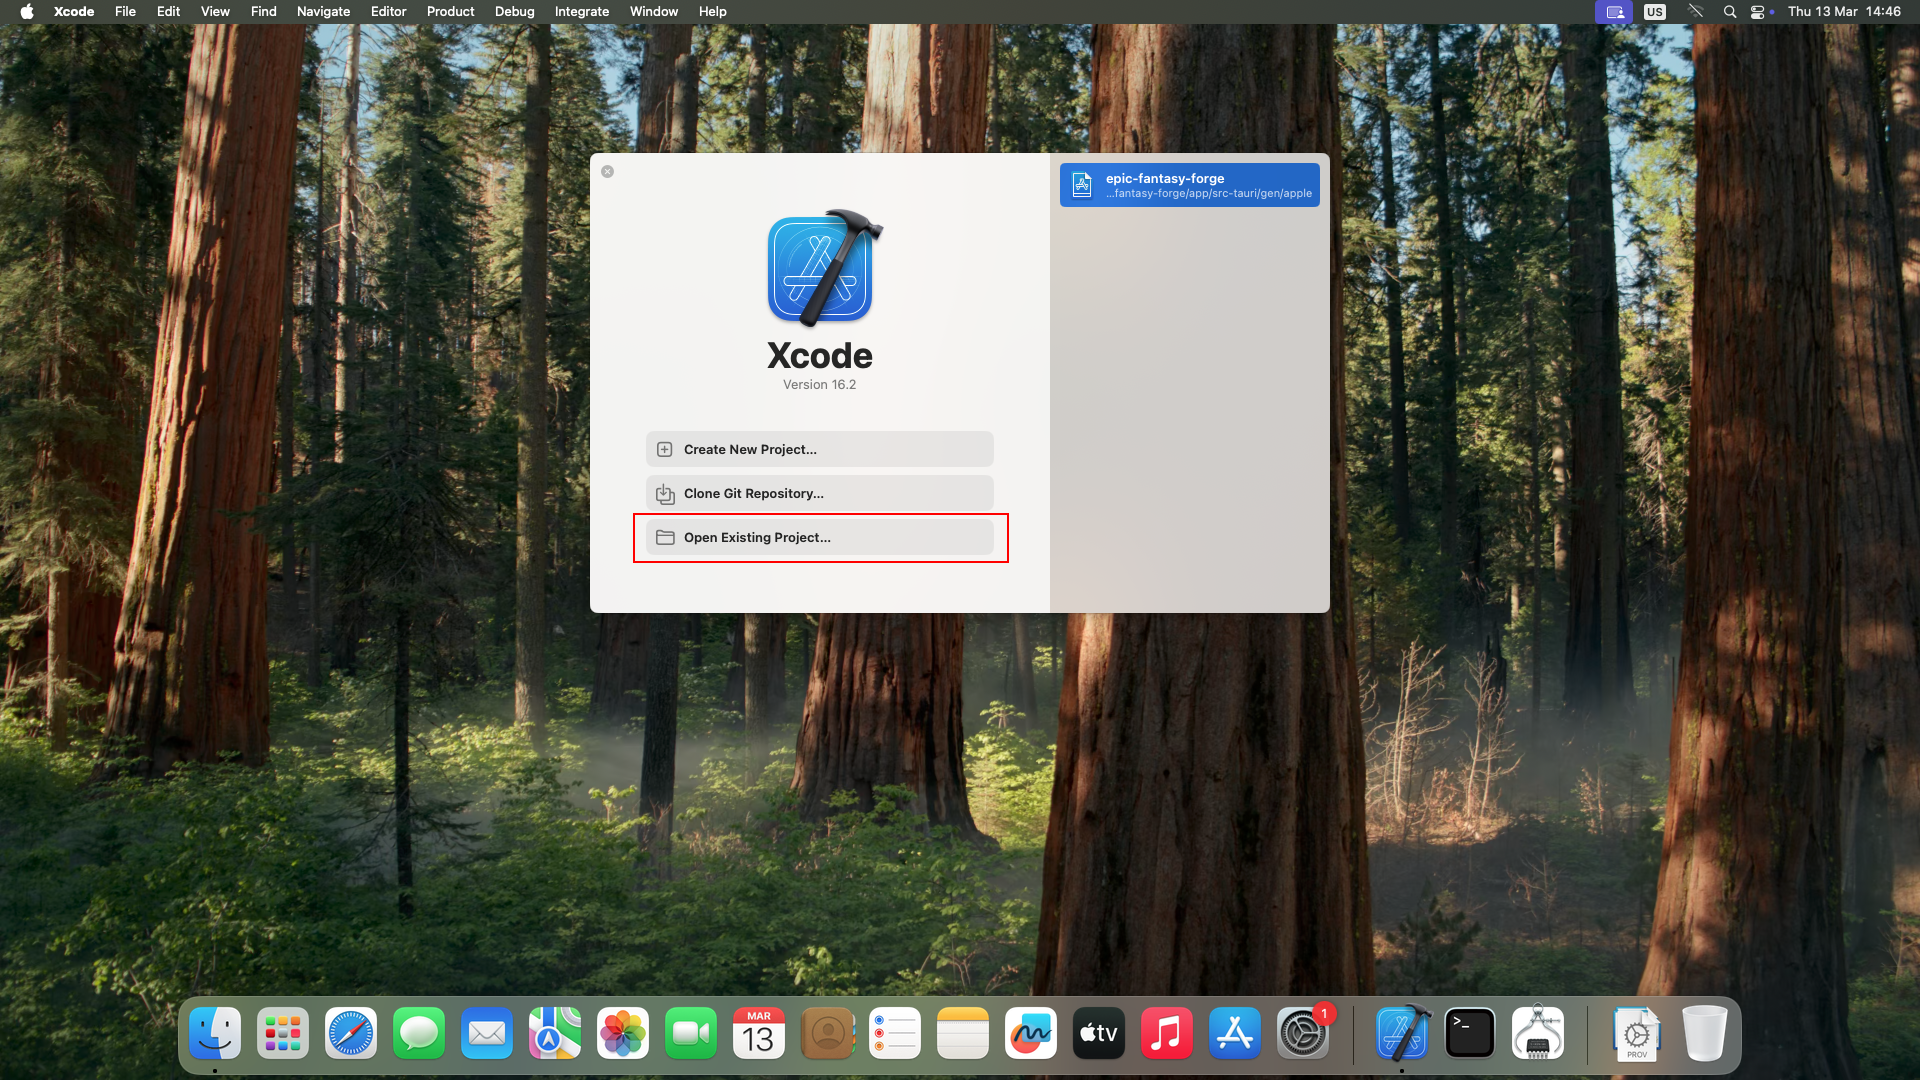Screen dimensions: 1920x1080
Task: Open the View menu
Action: (215, 12)
